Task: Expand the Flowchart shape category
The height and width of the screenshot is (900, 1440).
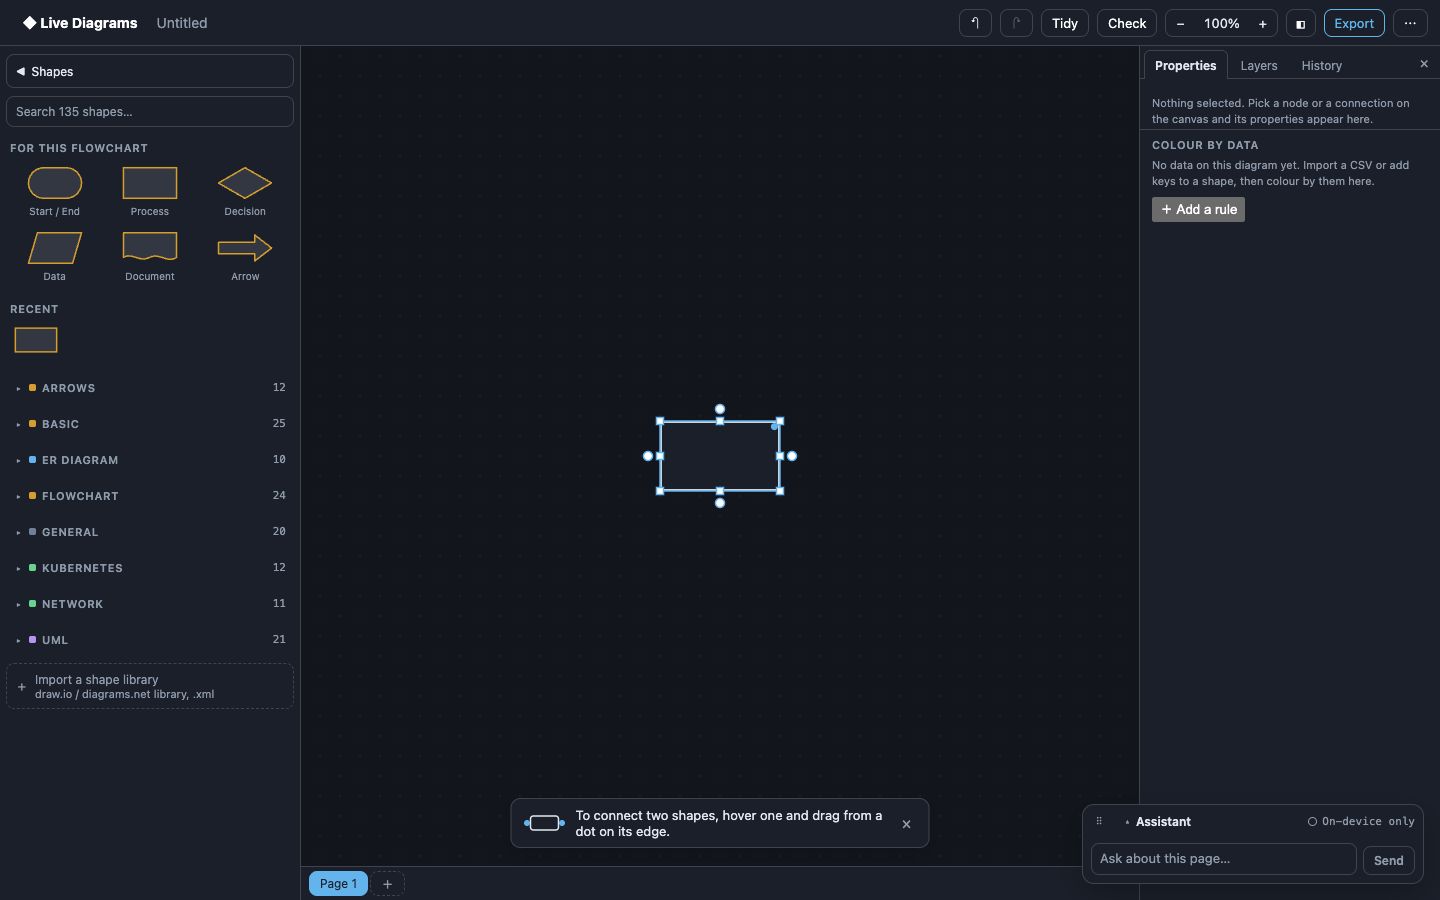Action: [150, 496]
